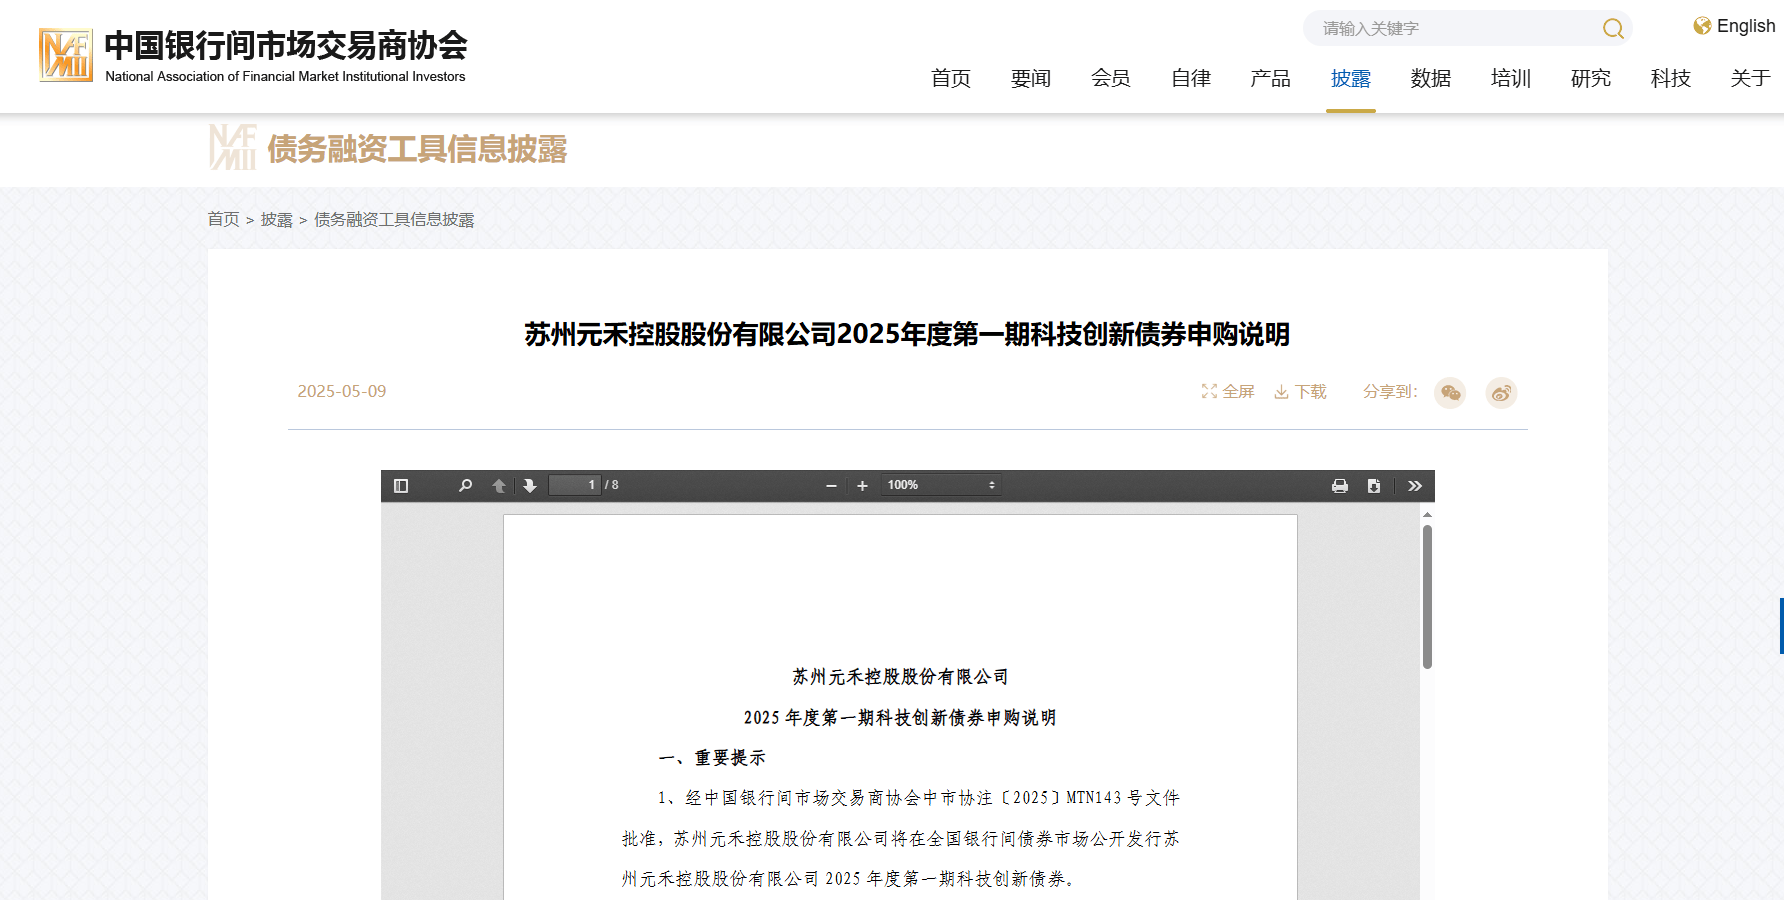Screen dimensions: 1784x900
Task: Zoom out the PDF document
Action: (x=830, y=485)
